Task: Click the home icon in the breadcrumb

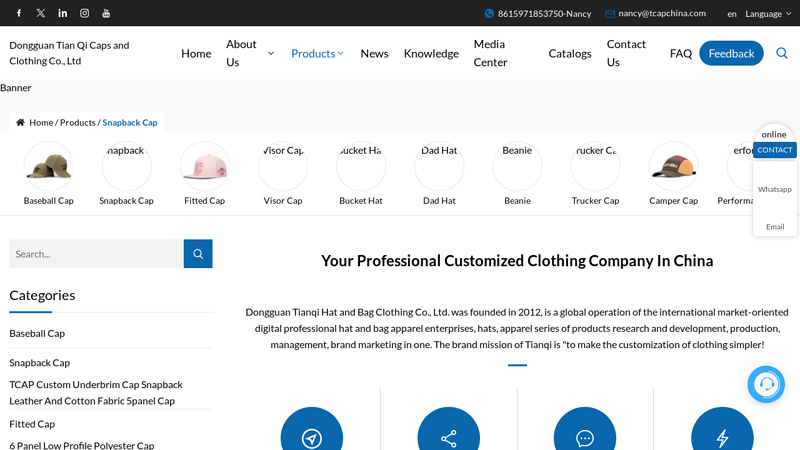Action: click(20, 122)
